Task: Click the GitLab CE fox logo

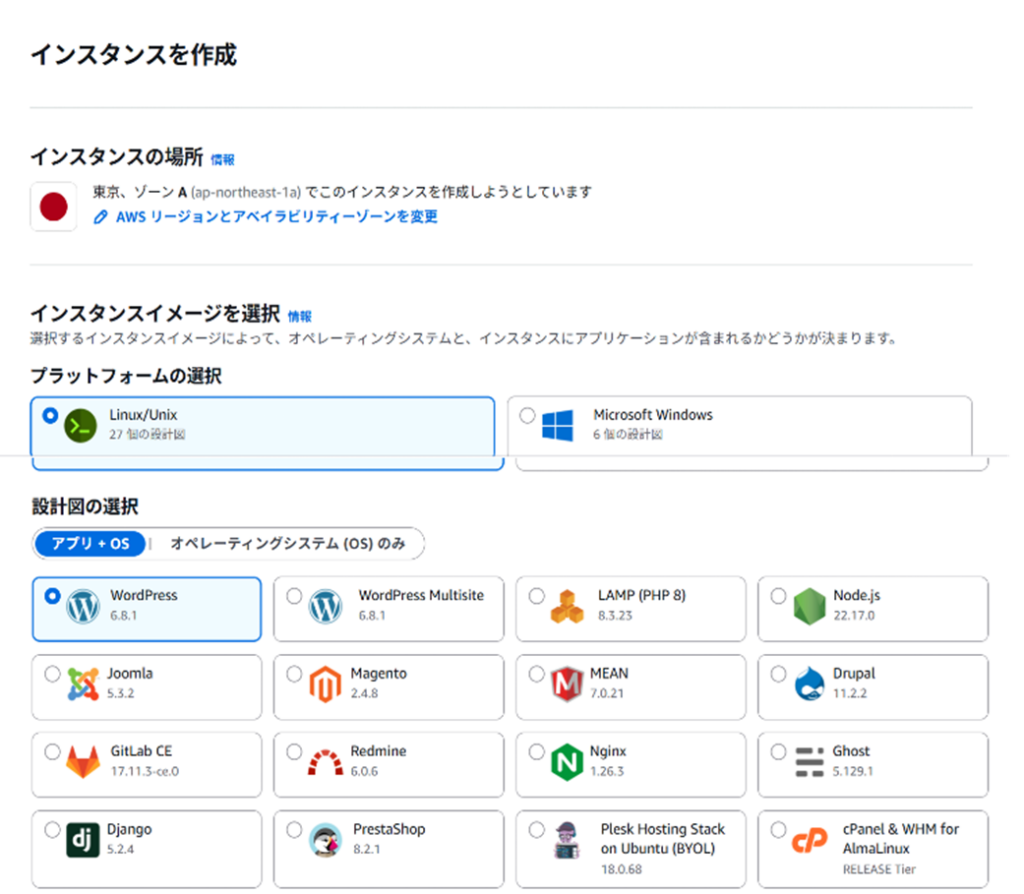Action: [83, 762]
